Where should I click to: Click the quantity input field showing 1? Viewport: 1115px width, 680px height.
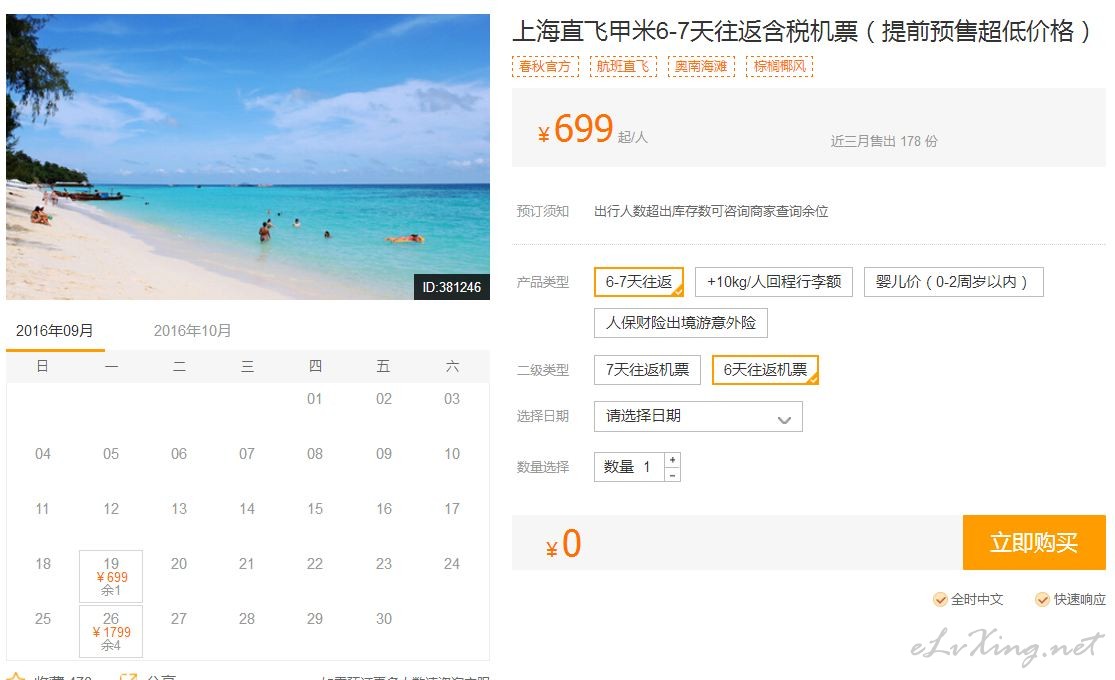click(629, 467)
